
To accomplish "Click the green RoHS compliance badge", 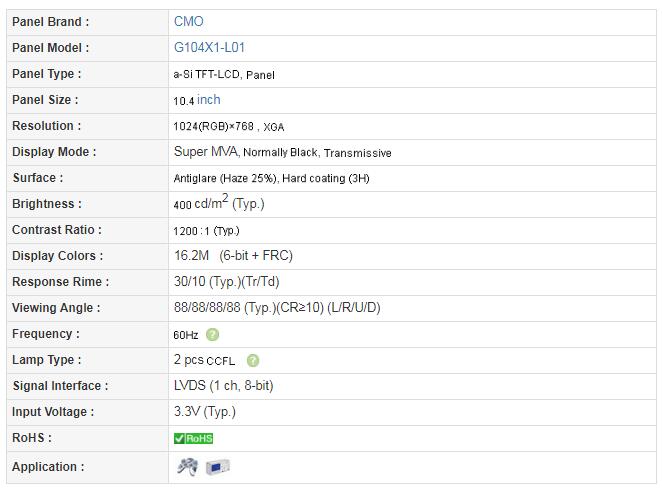I will click(x=193, y=439).
